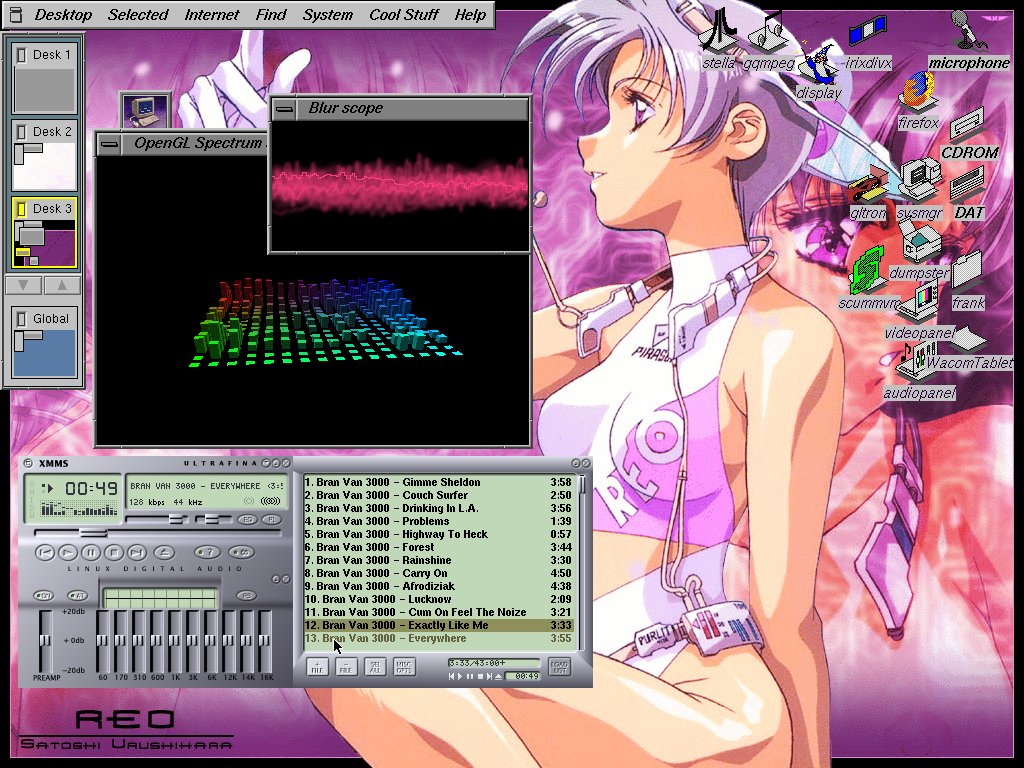Click the add FILE button in playlist
This screenshot has height=768, width=1024.
pos(317,667)
